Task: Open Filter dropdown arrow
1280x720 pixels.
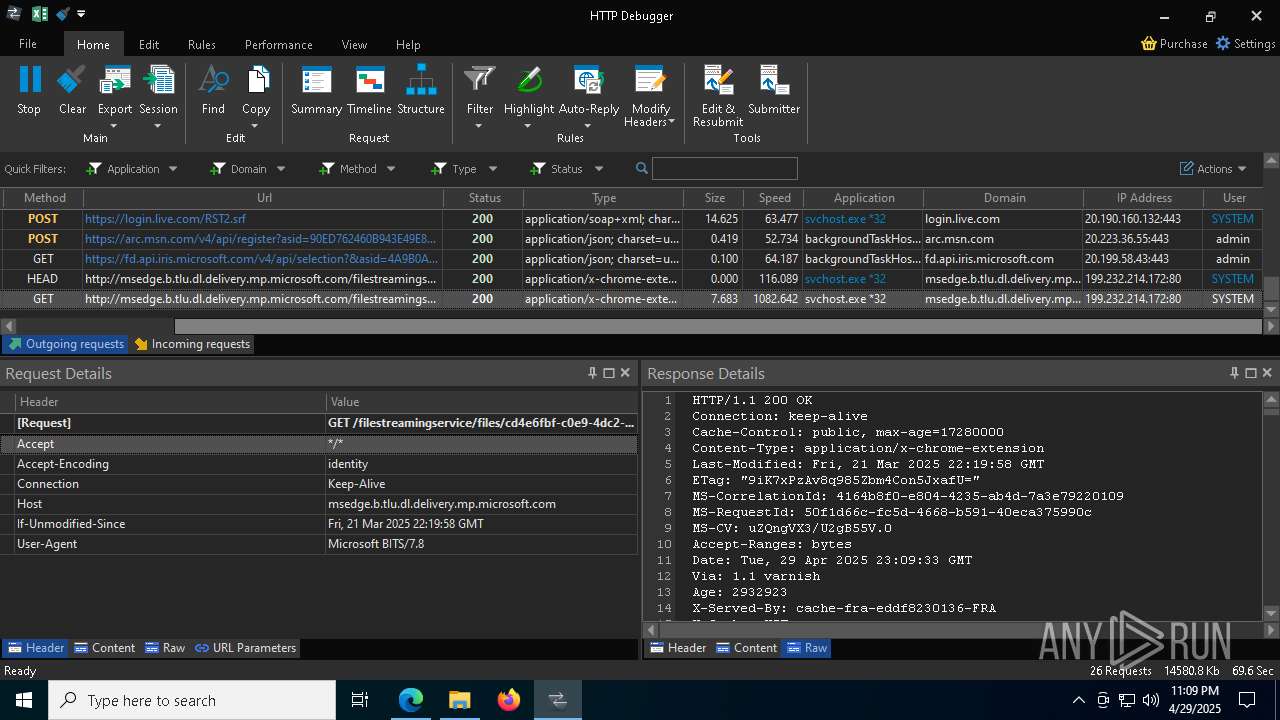Action: coord(479,126)
